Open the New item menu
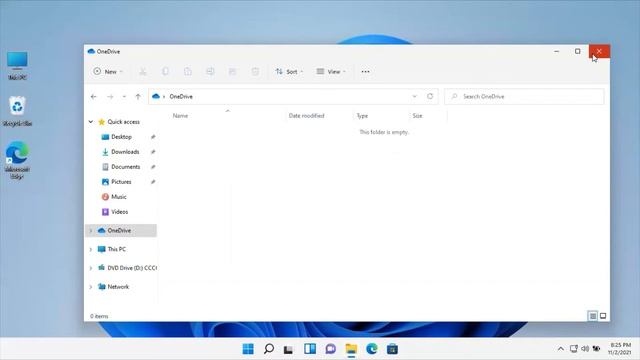Image resolution: width=640 pixels, height=360 pixels. [x=108, y=71]
